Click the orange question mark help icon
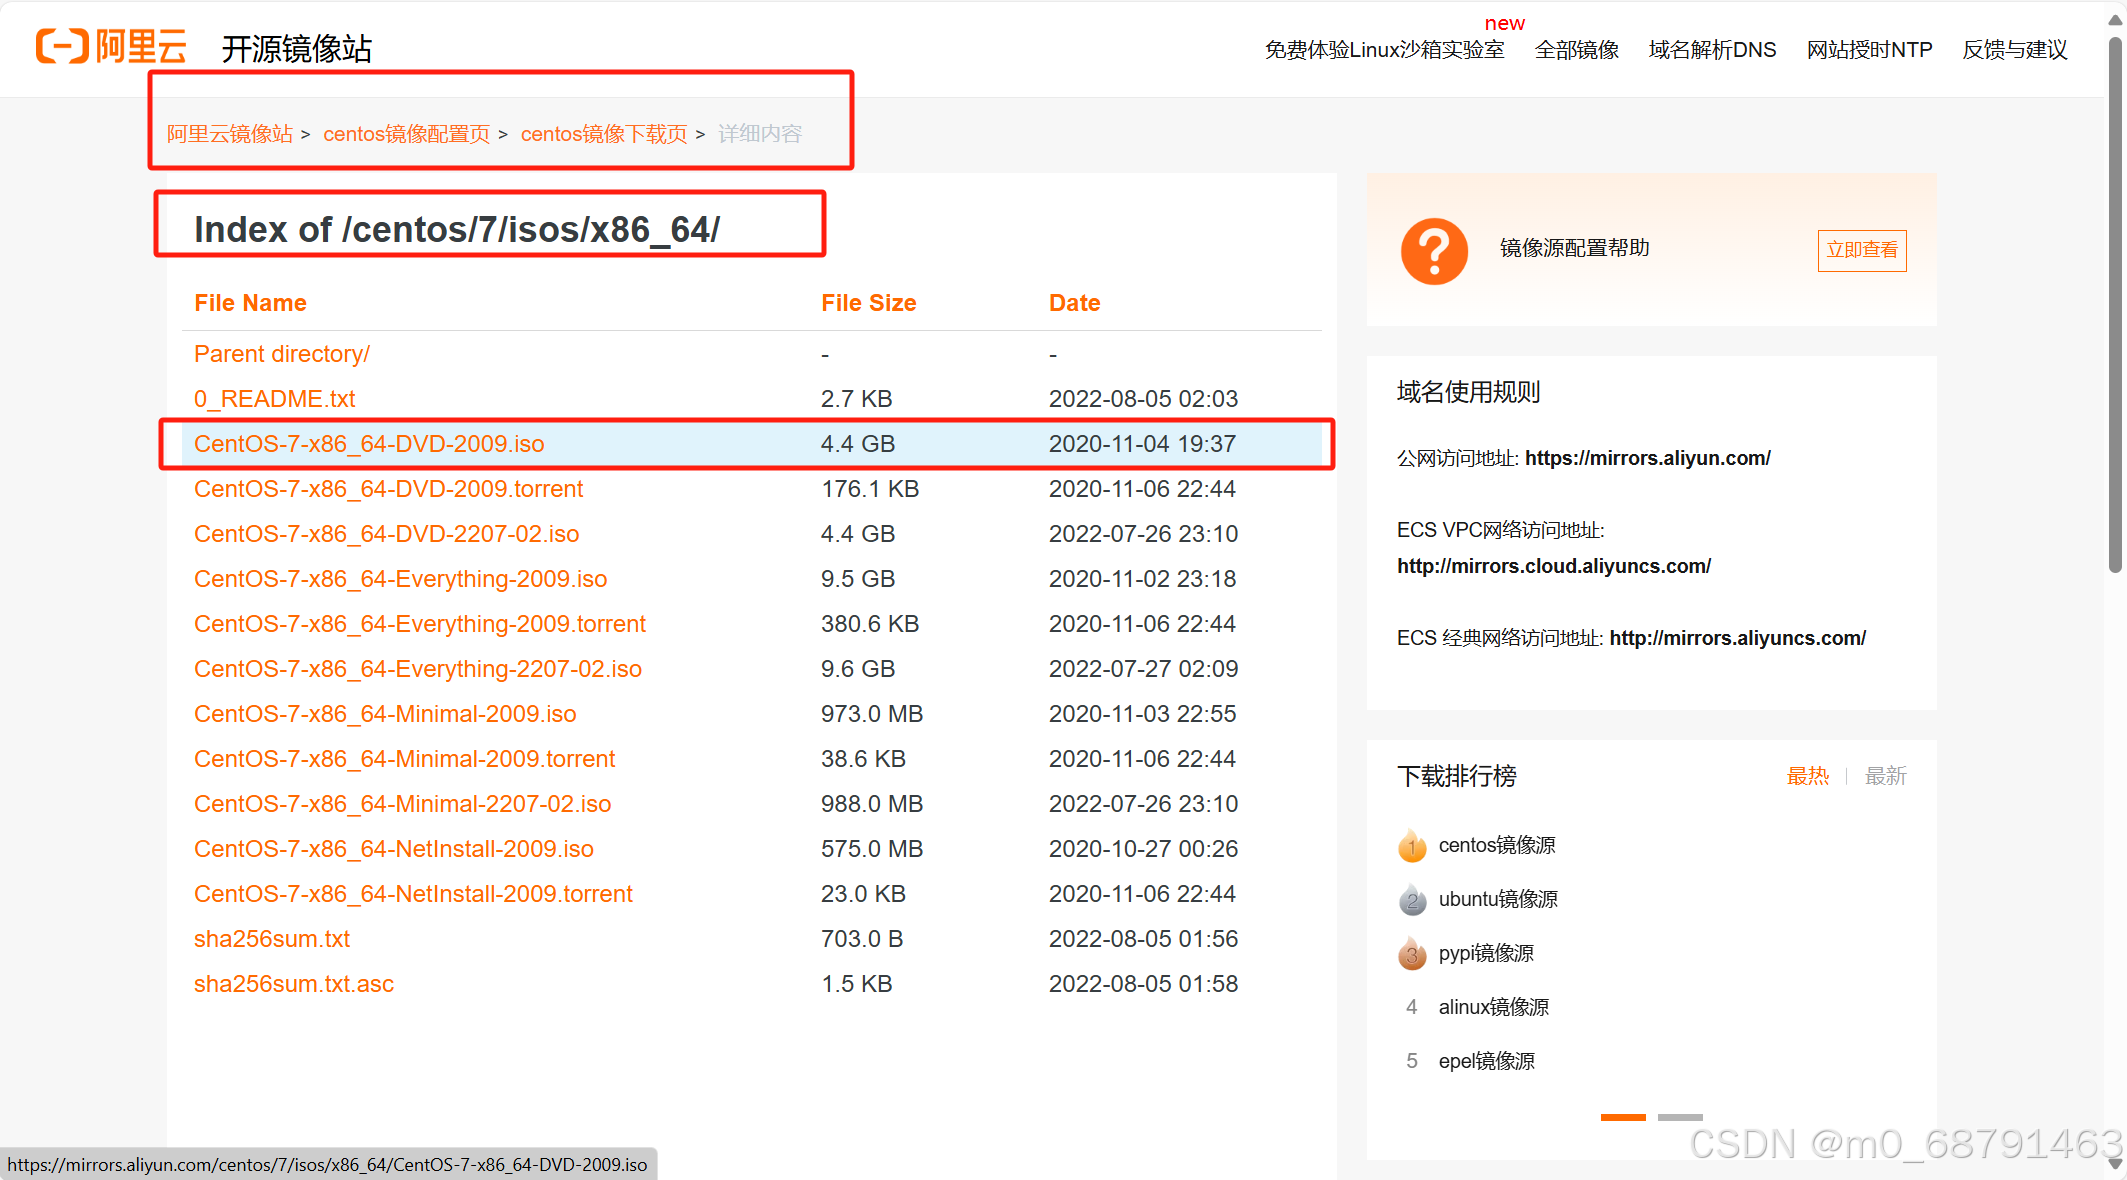This screenshot has height=1180, width=2127. pos(1433,250)
